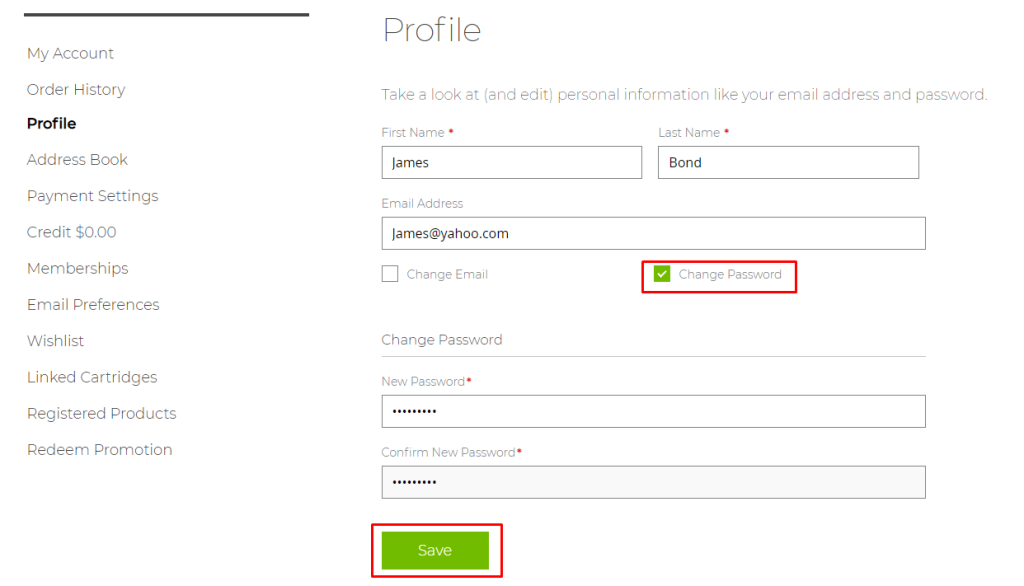1024x586 pixels.
Task: Open Memberships from the sidebar
Action: [x=78, y=269]
